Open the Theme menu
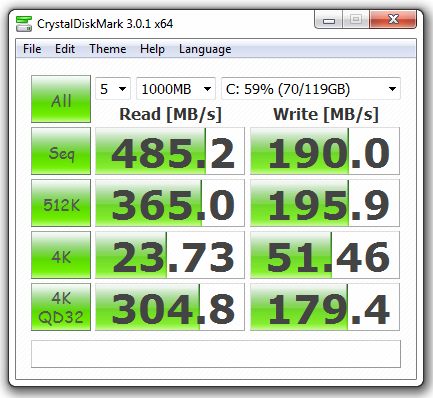Viewport: 433px width, 398px height. (x=108, y=49)
